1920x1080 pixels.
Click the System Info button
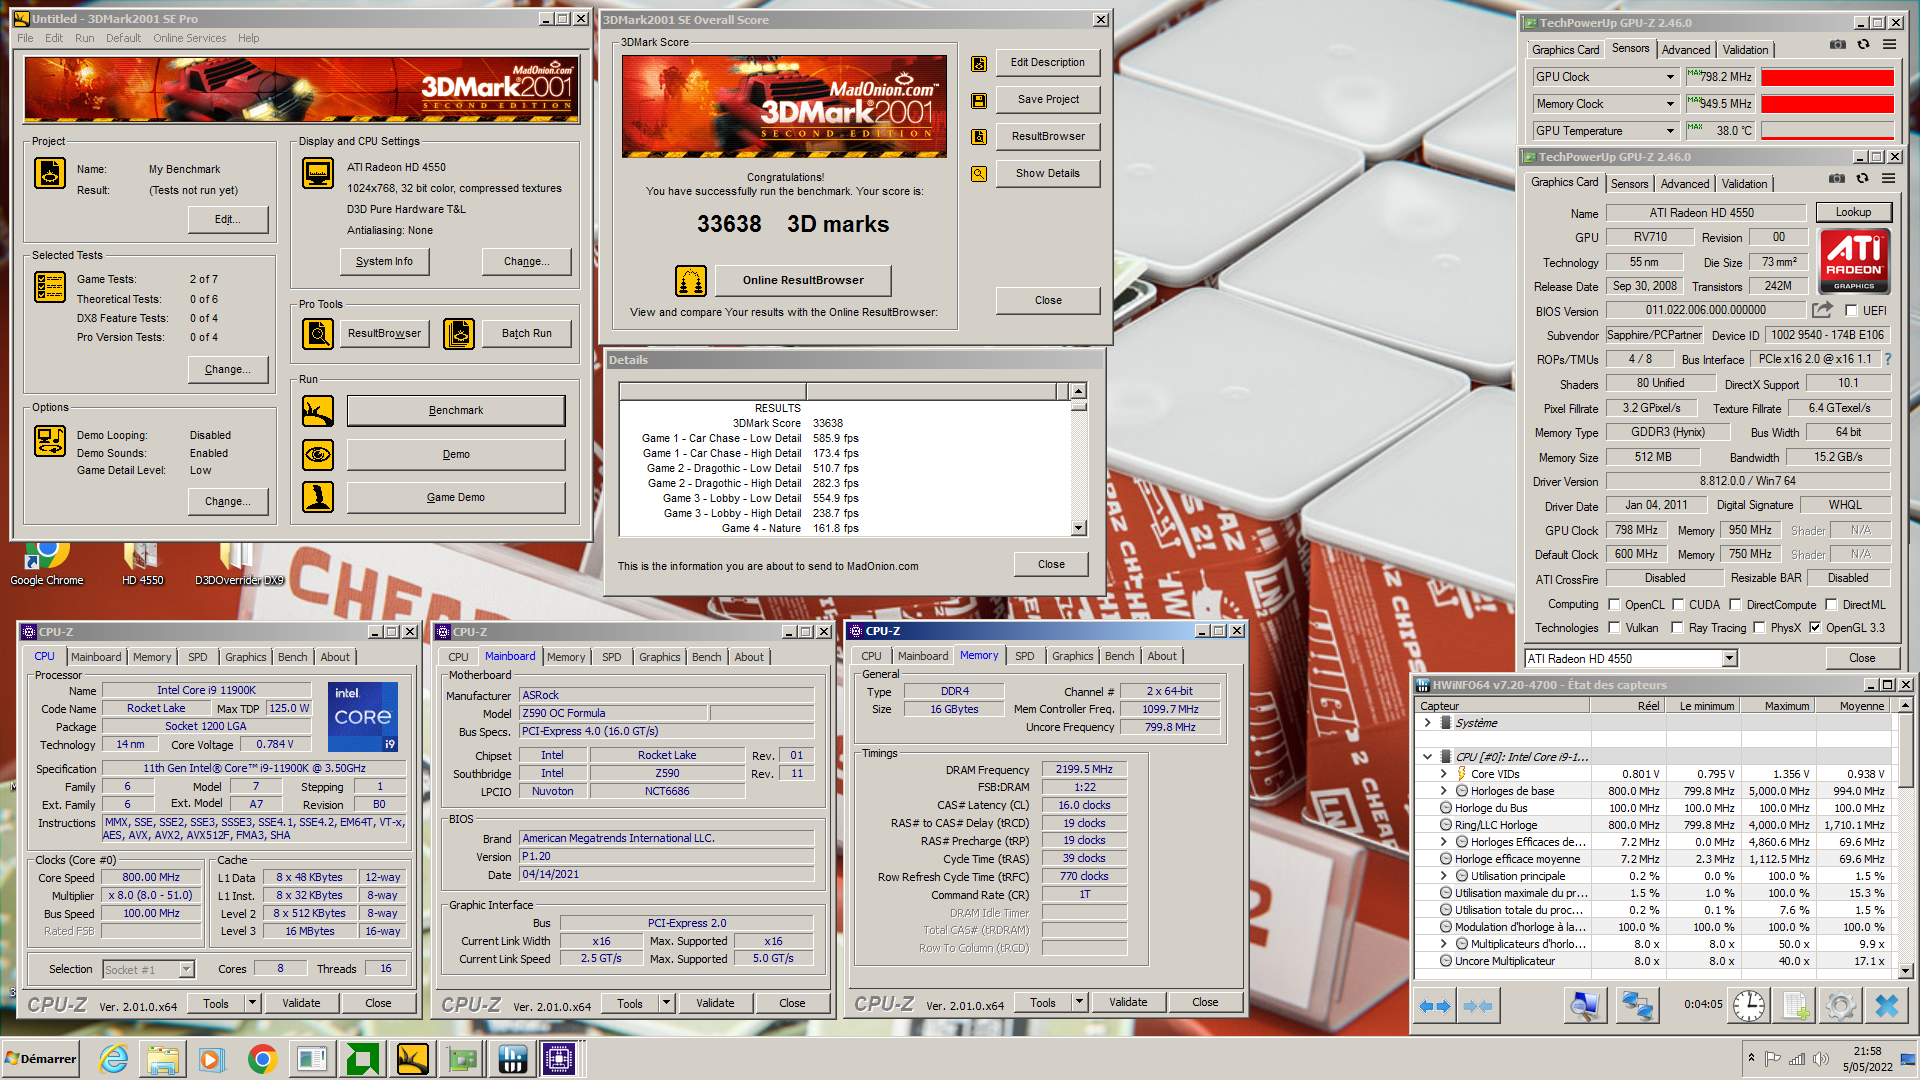384,261
